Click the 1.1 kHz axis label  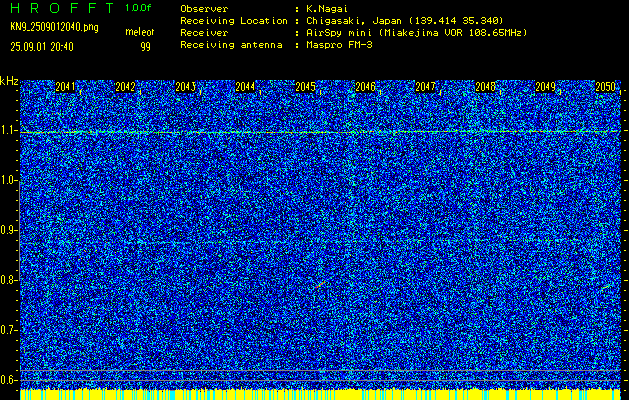[x=8, y=130]
